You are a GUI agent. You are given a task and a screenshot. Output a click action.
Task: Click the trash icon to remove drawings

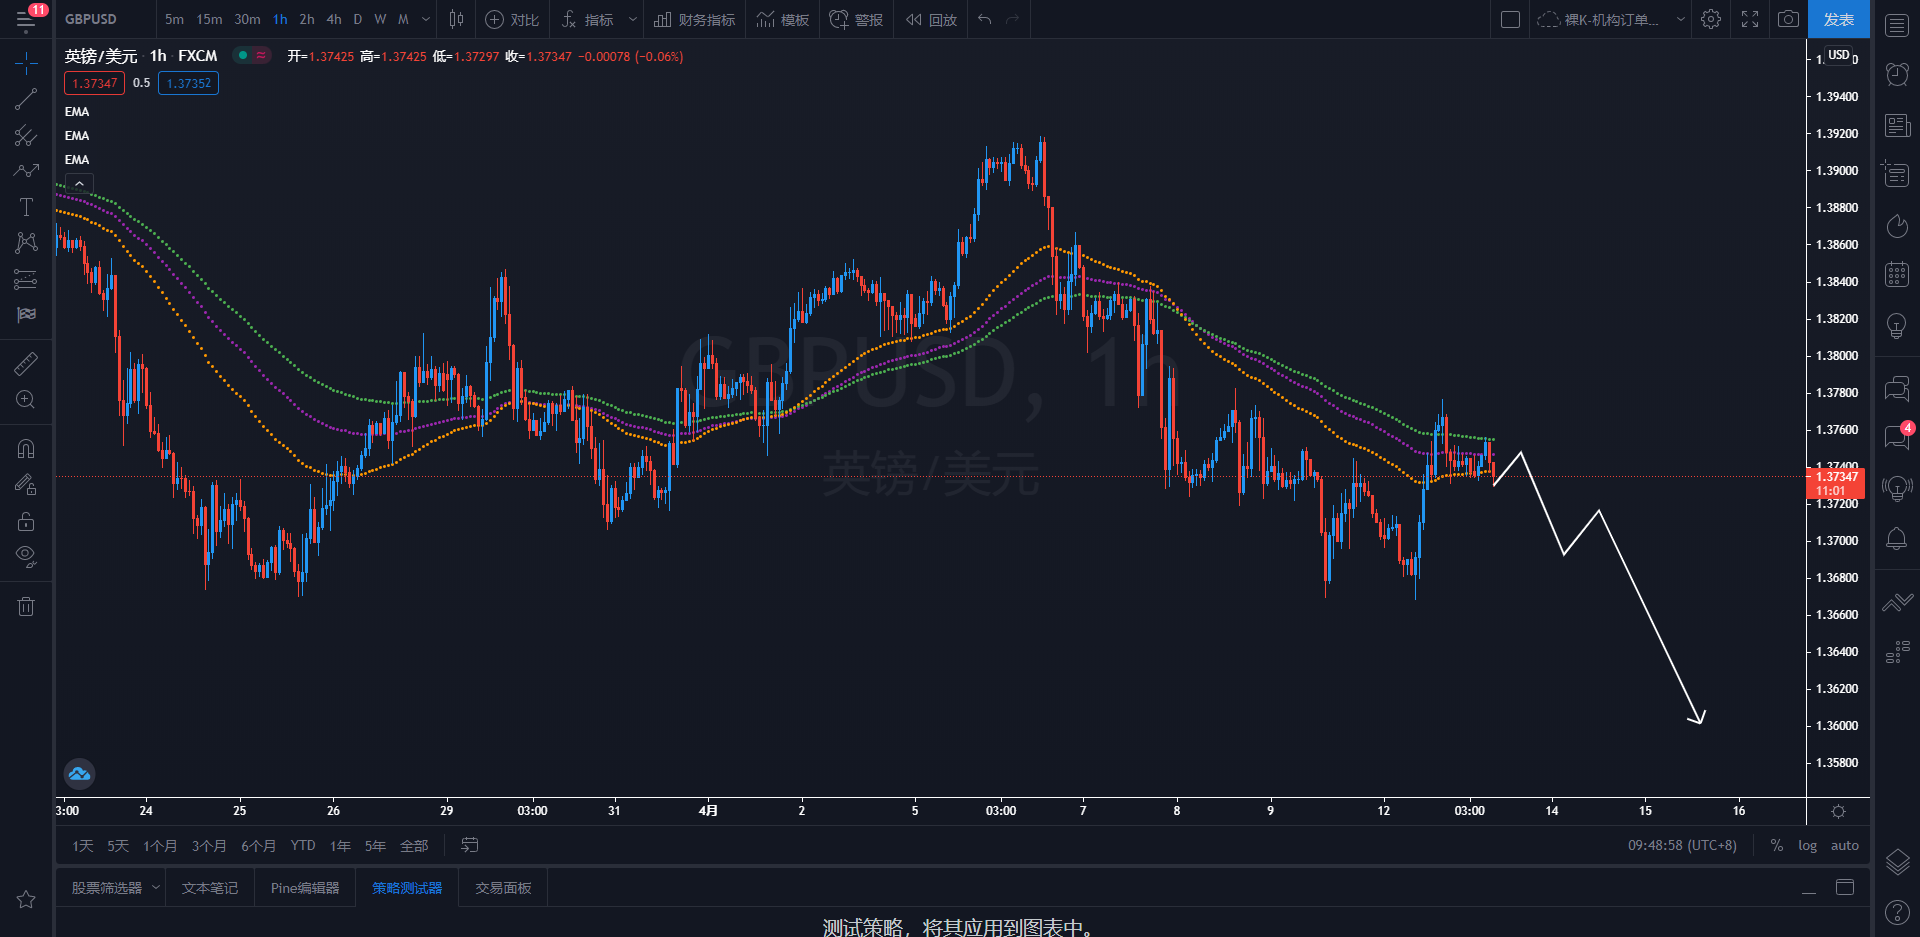(x=26, y=606)
